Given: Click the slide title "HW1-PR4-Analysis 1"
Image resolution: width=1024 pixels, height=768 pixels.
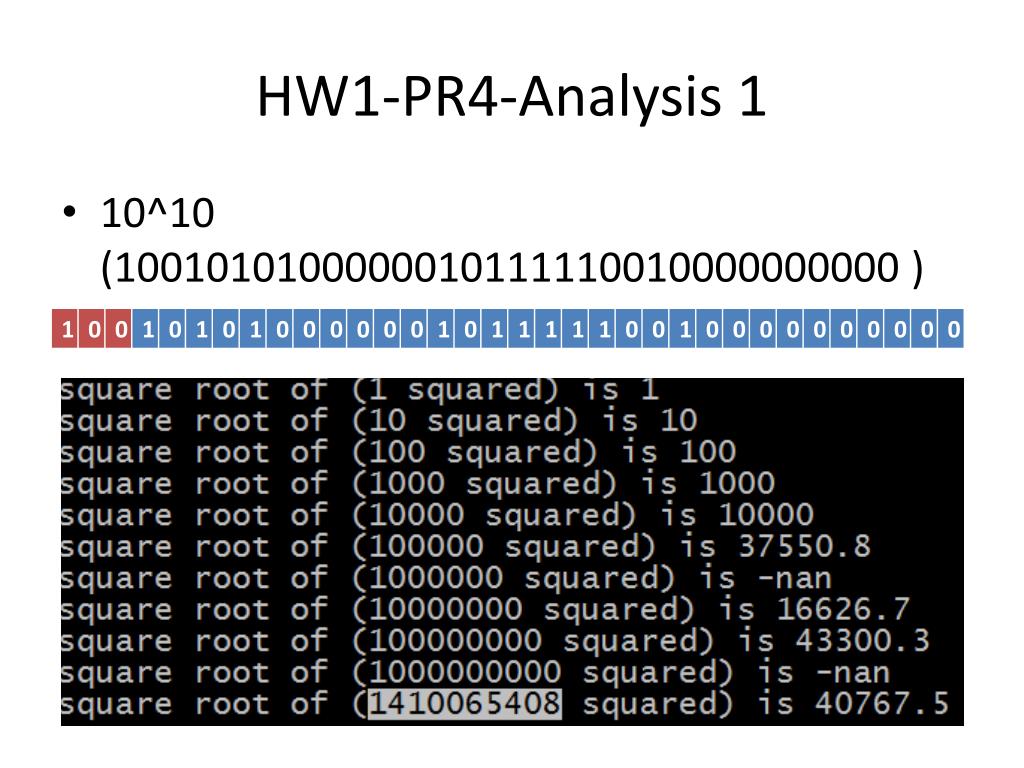Looking at the screenshot, I should pyautogui.click(x=511, y=97).
